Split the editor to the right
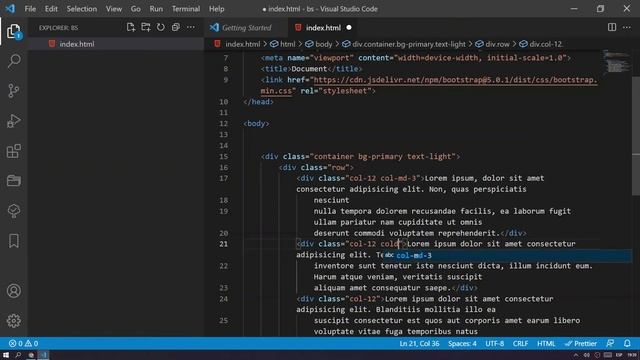Viewport: 640px width, 360px height. [x=612, y=27]
